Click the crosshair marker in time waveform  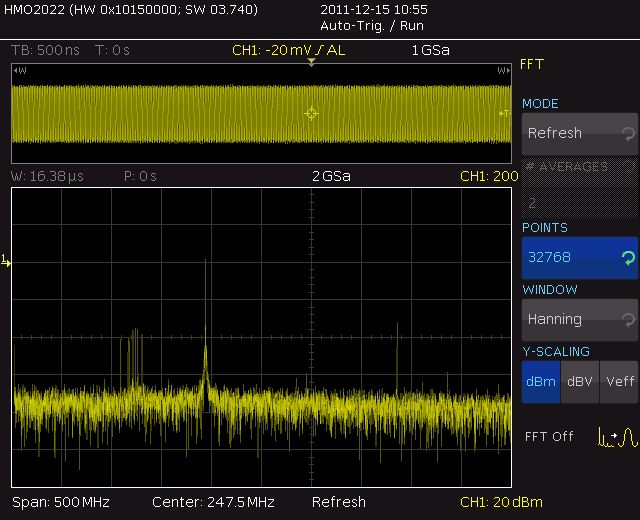coord(311,113)
